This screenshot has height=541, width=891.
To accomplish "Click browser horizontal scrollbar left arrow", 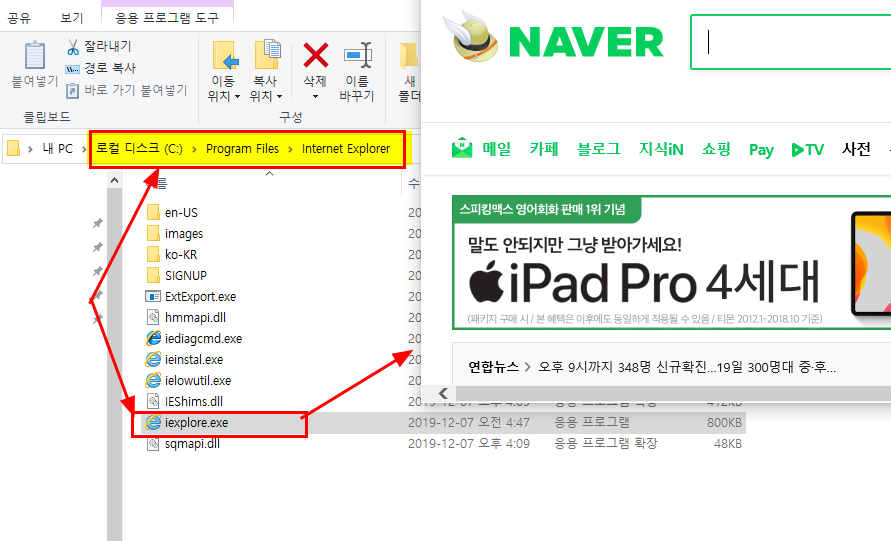I will pos(444,393).
